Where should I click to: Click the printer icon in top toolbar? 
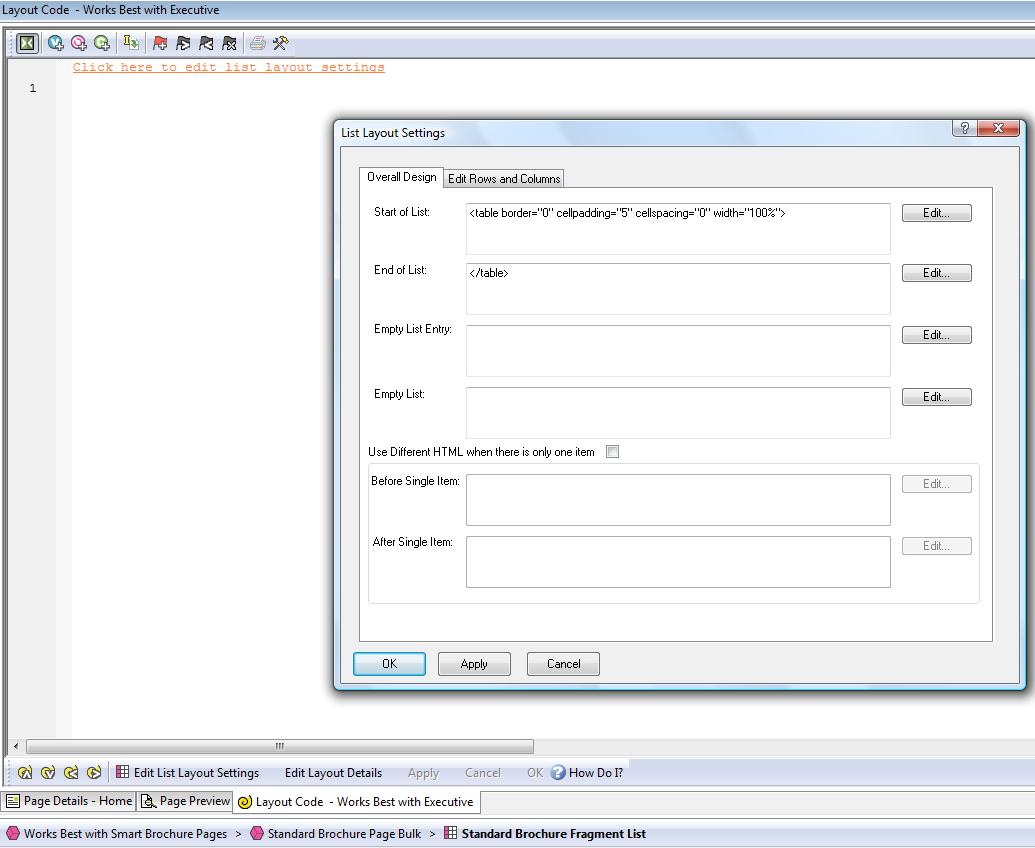(x=258, y=43)
